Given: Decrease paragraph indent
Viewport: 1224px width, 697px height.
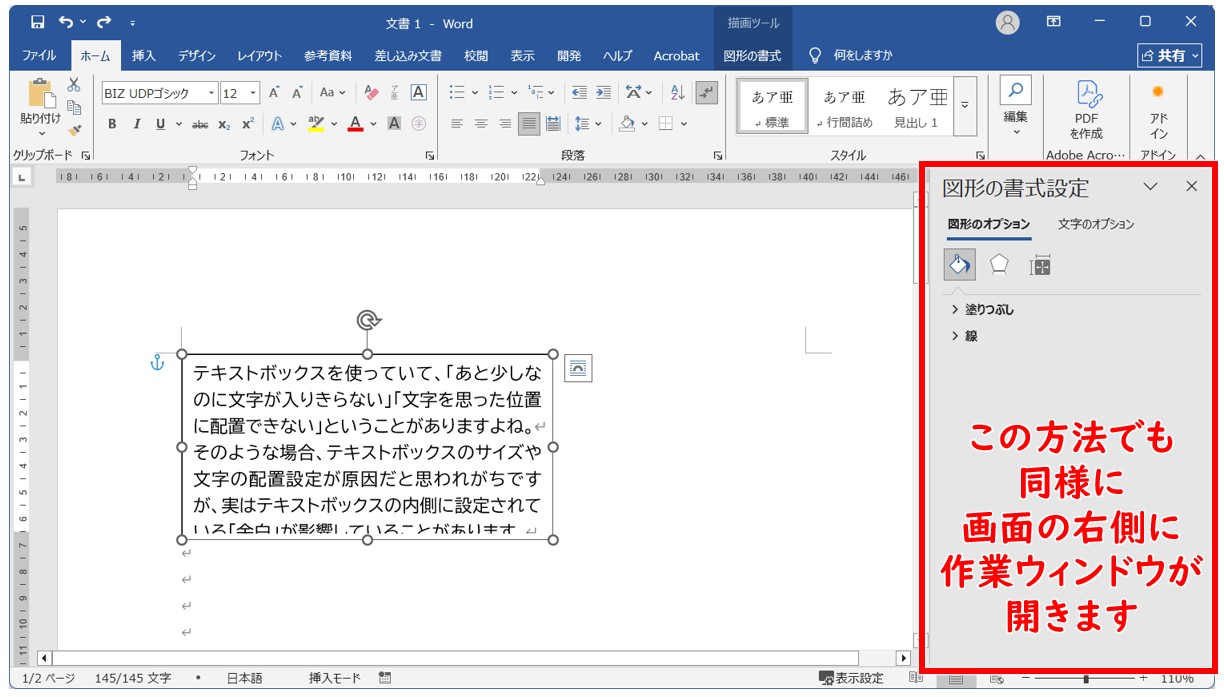Looking at the screenshot, I should (579, 93).
